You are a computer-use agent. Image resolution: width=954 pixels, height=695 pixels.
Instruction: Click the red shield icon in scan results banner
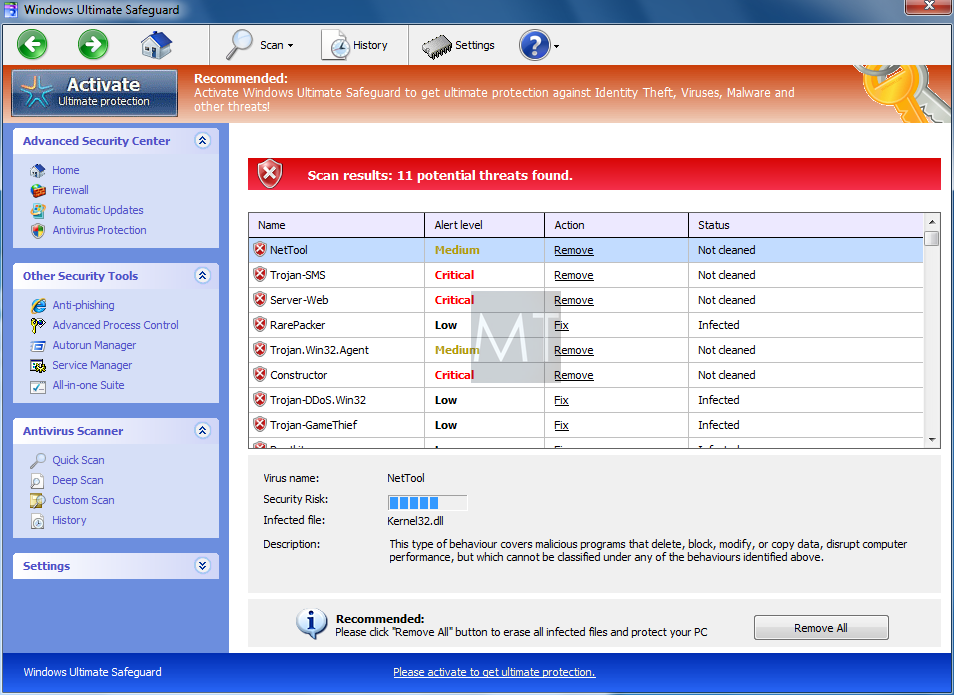[270, 175]
